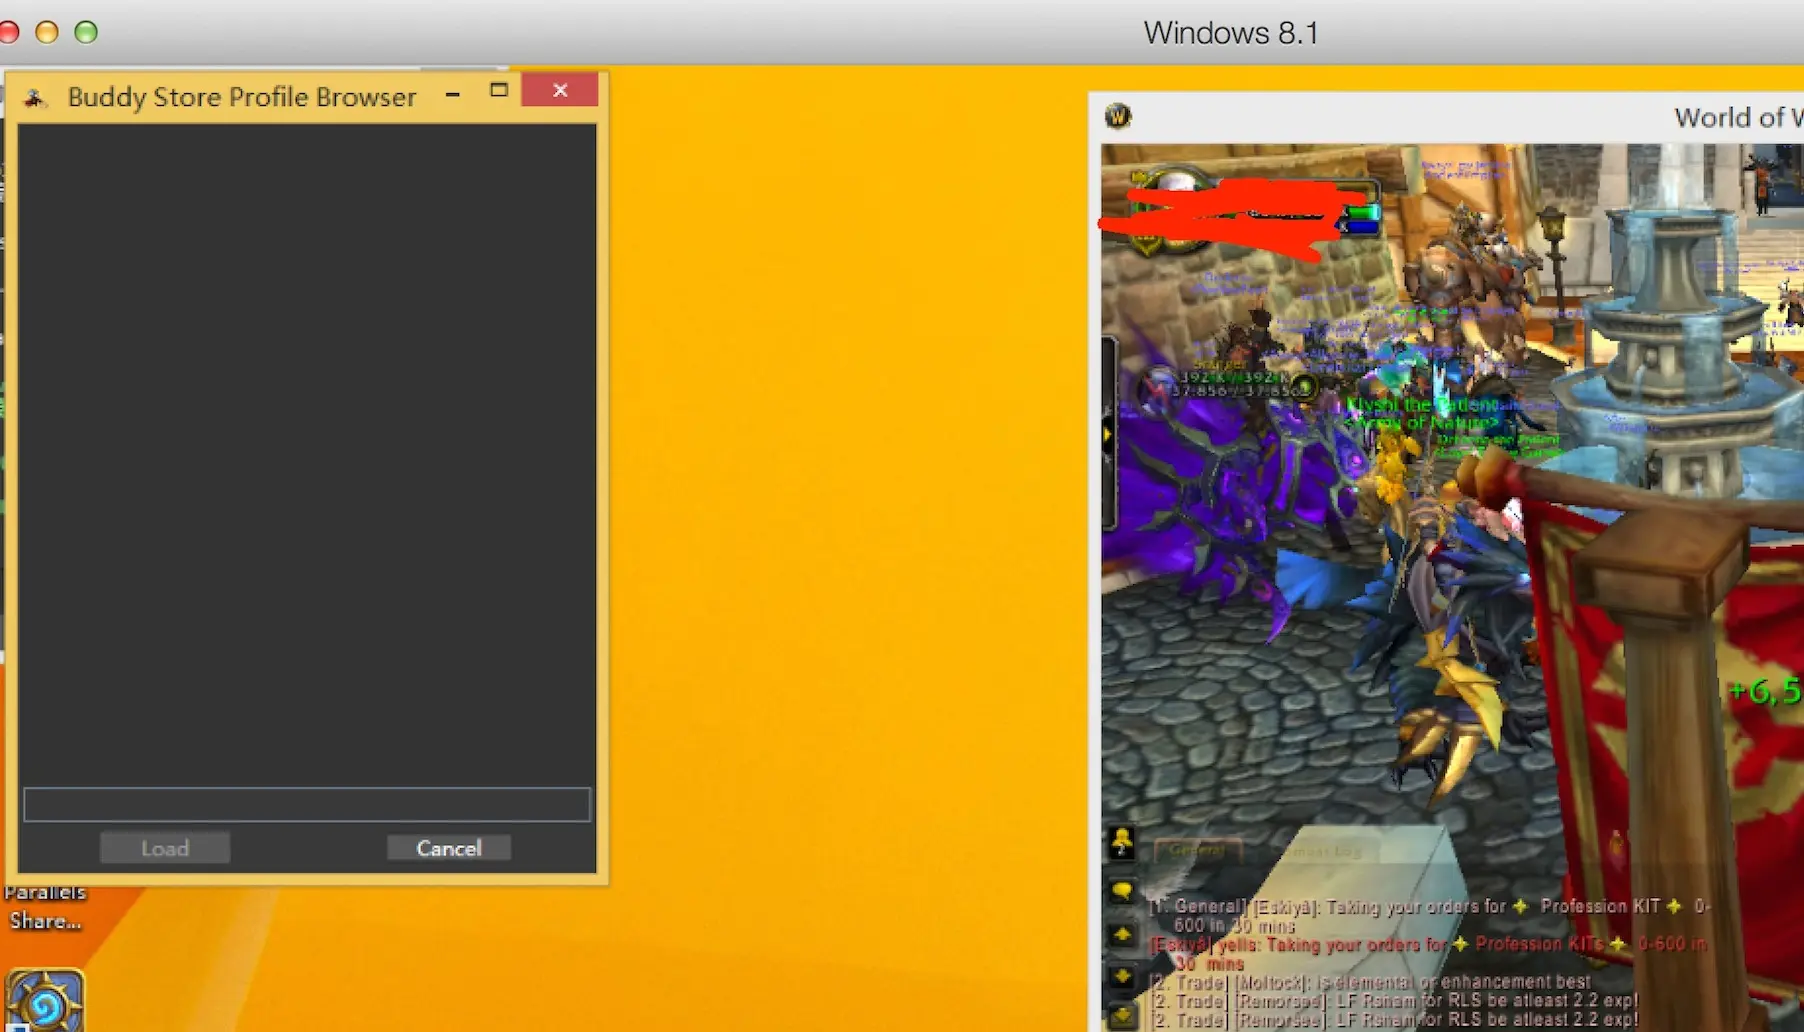
Task: Jump to chat bottom with lowest arrow
Action: [x=1122, y=1015]
